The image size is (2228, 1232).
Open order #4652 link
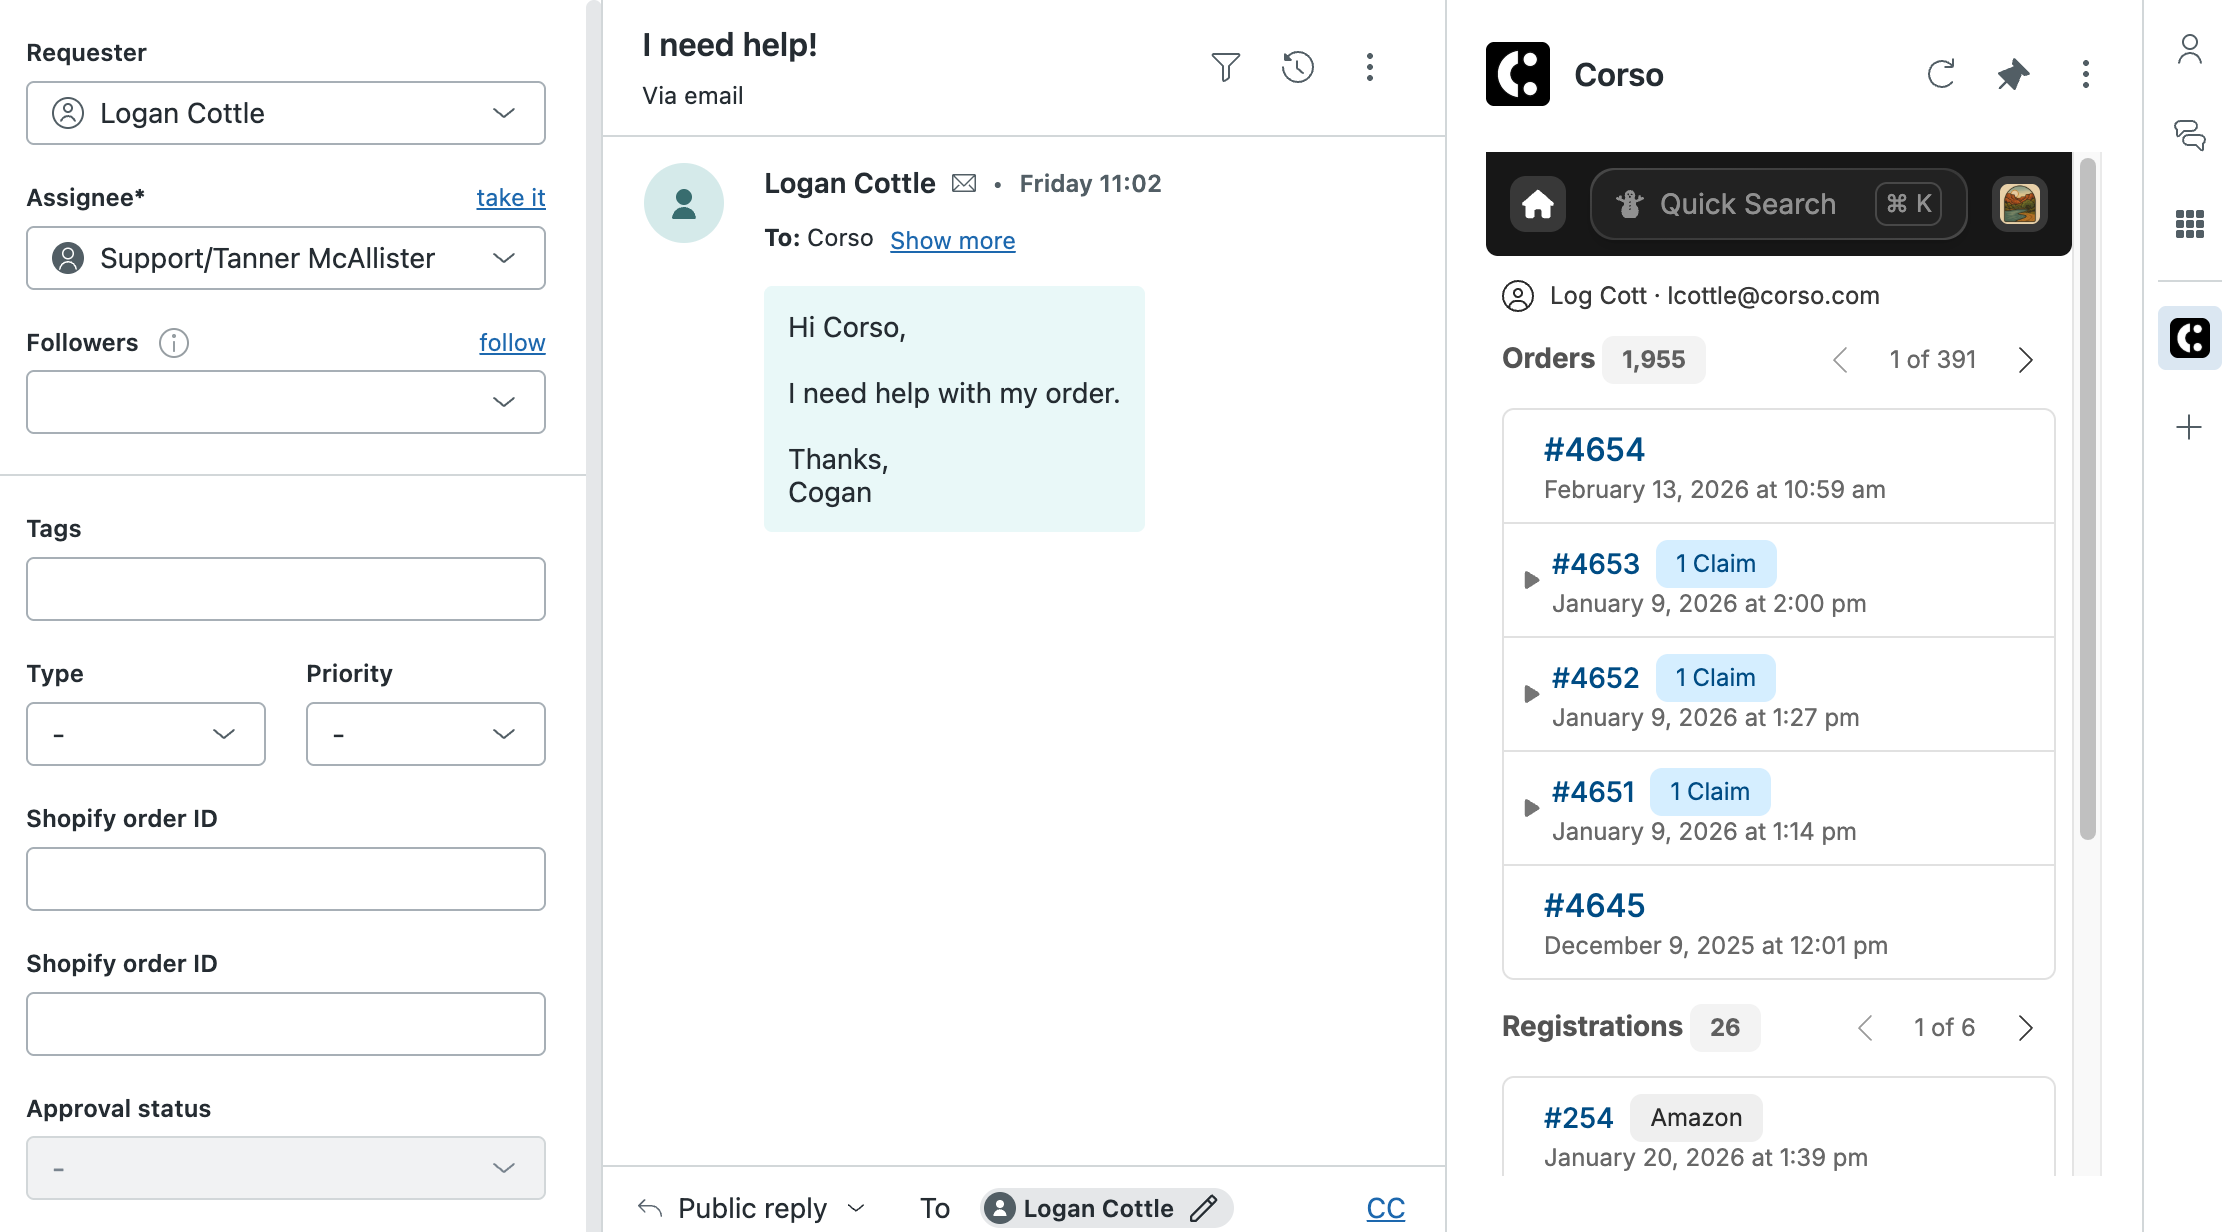click(1596, 678)
